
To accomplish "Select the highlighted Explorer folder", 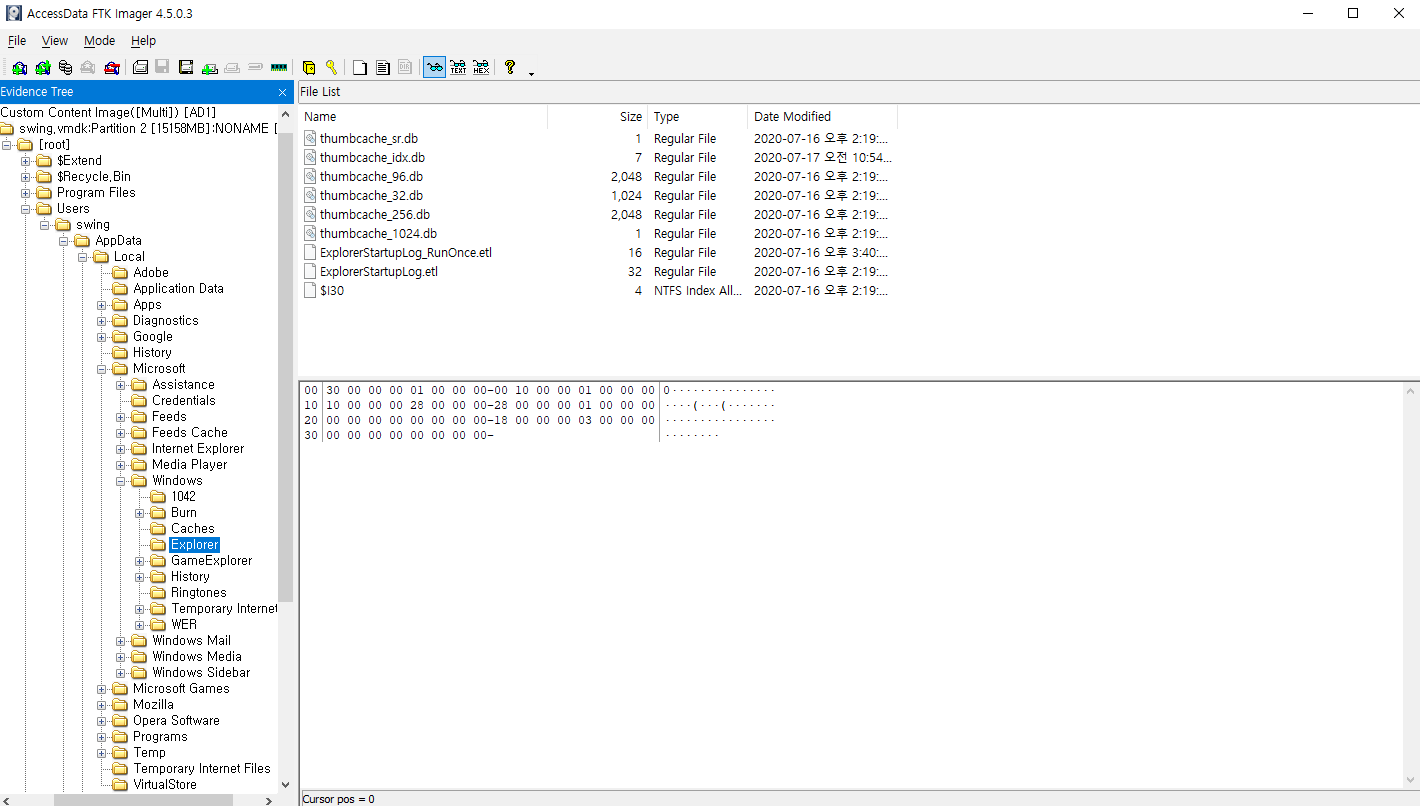I will pos(194,544).
